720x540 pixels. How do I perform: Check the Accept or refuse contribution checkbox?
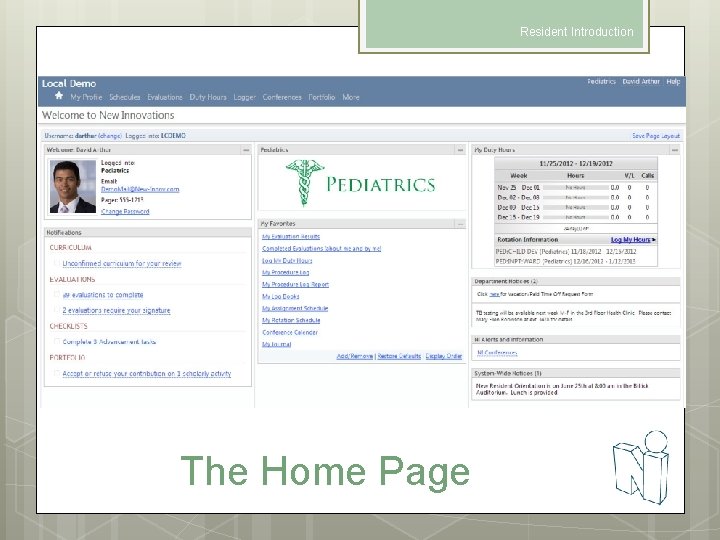57,373
